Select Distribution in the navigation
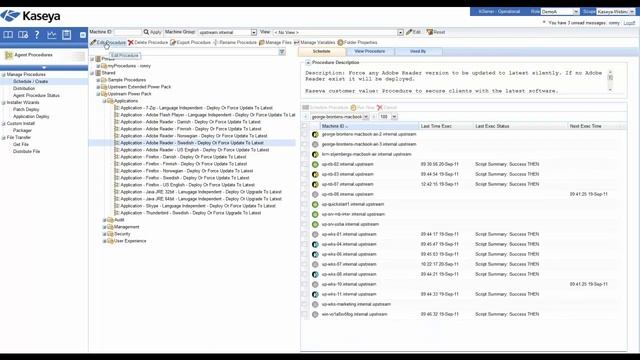 point(24,89)
